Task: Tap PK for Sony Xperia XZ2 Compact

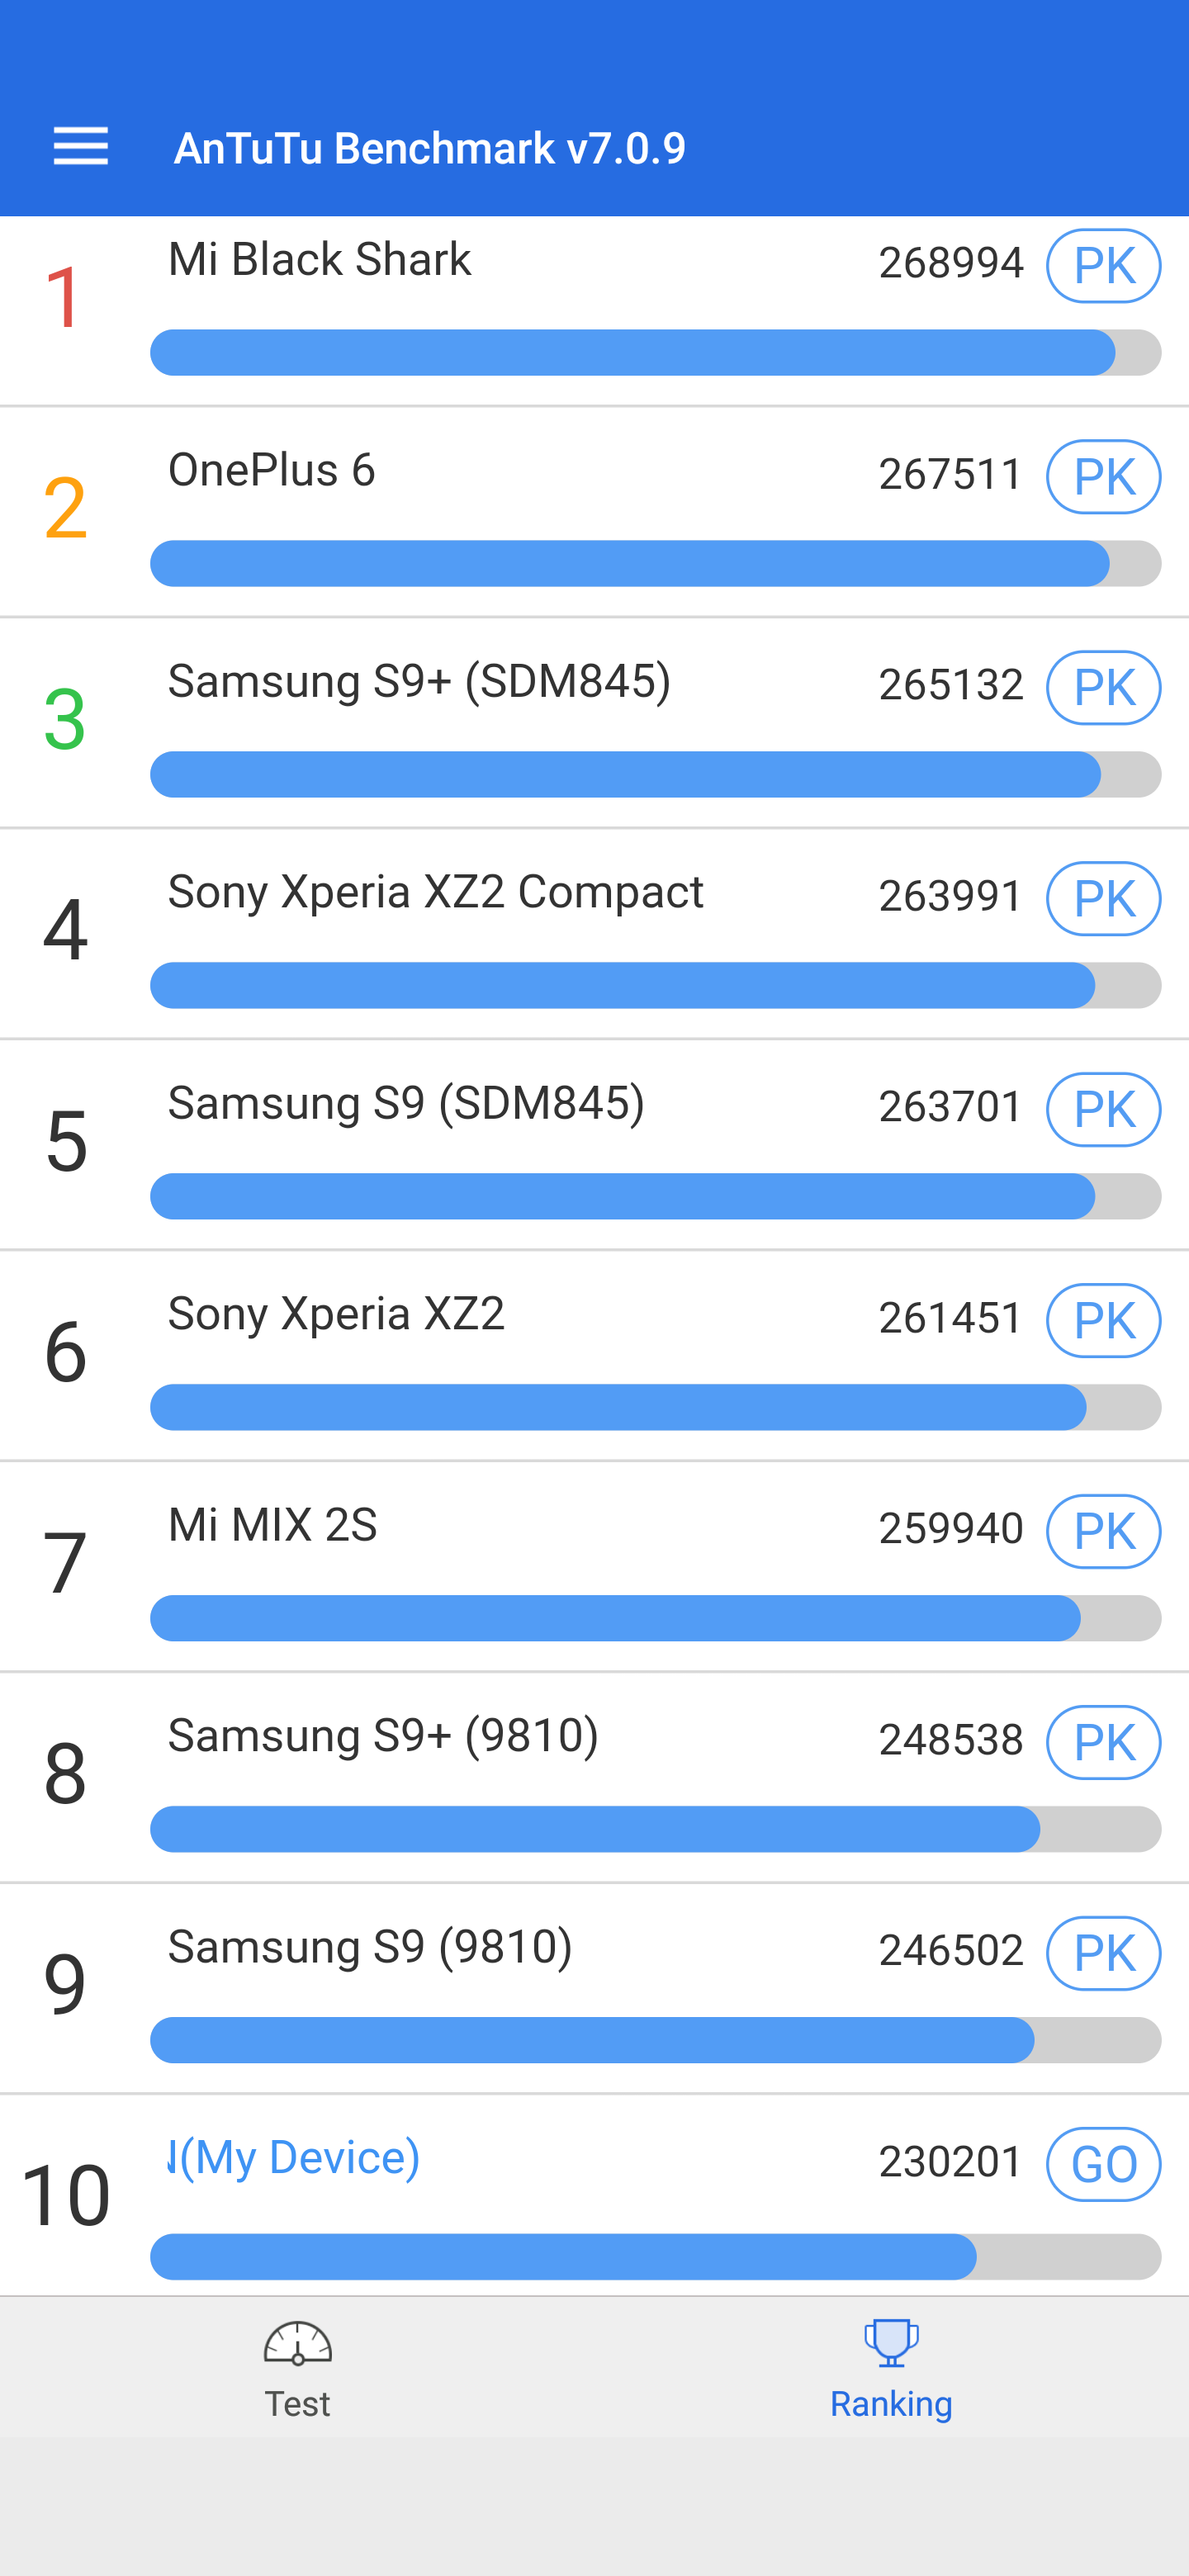Action: click(x=1103, y=899)
